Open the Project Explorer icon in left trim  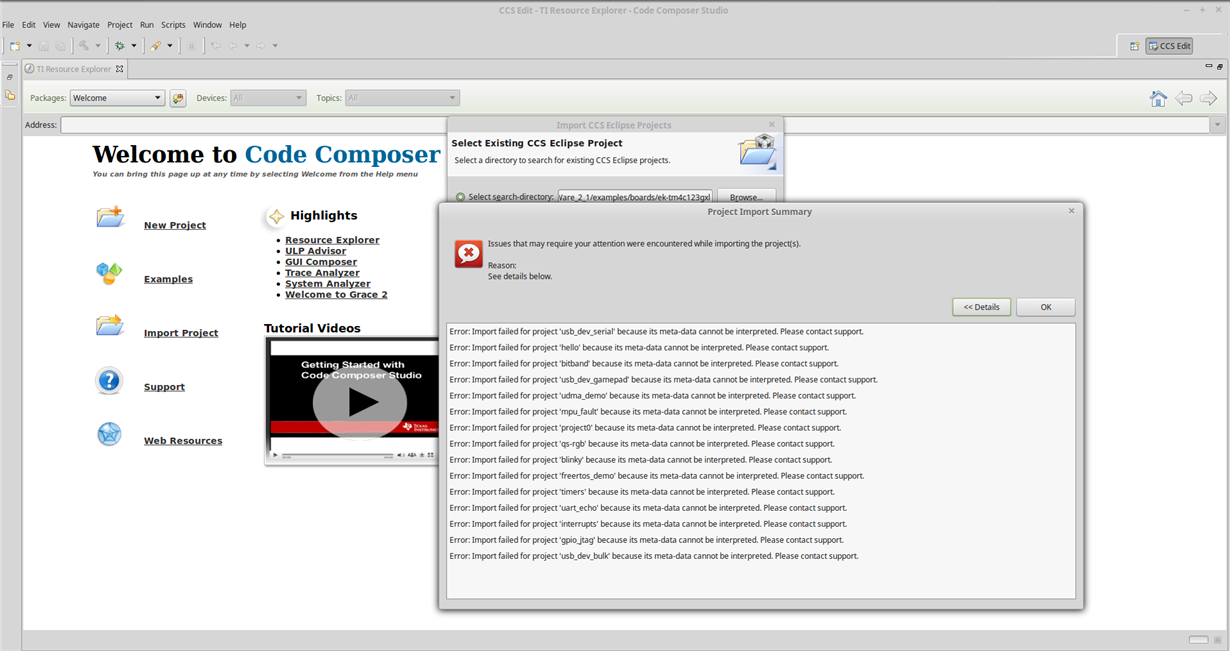point(10,96)
